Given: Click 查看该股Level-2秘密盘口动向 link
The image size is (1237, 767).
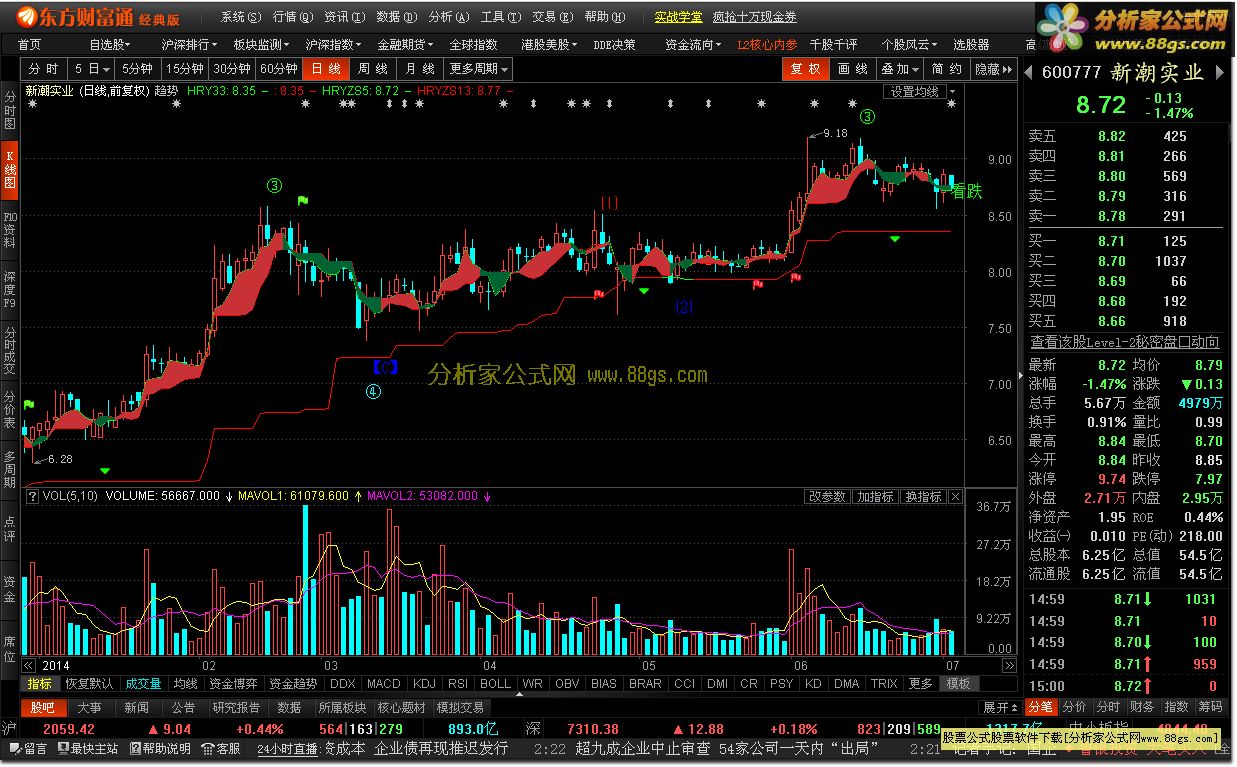Looking at the screenshot, I should coord(1125,342).
